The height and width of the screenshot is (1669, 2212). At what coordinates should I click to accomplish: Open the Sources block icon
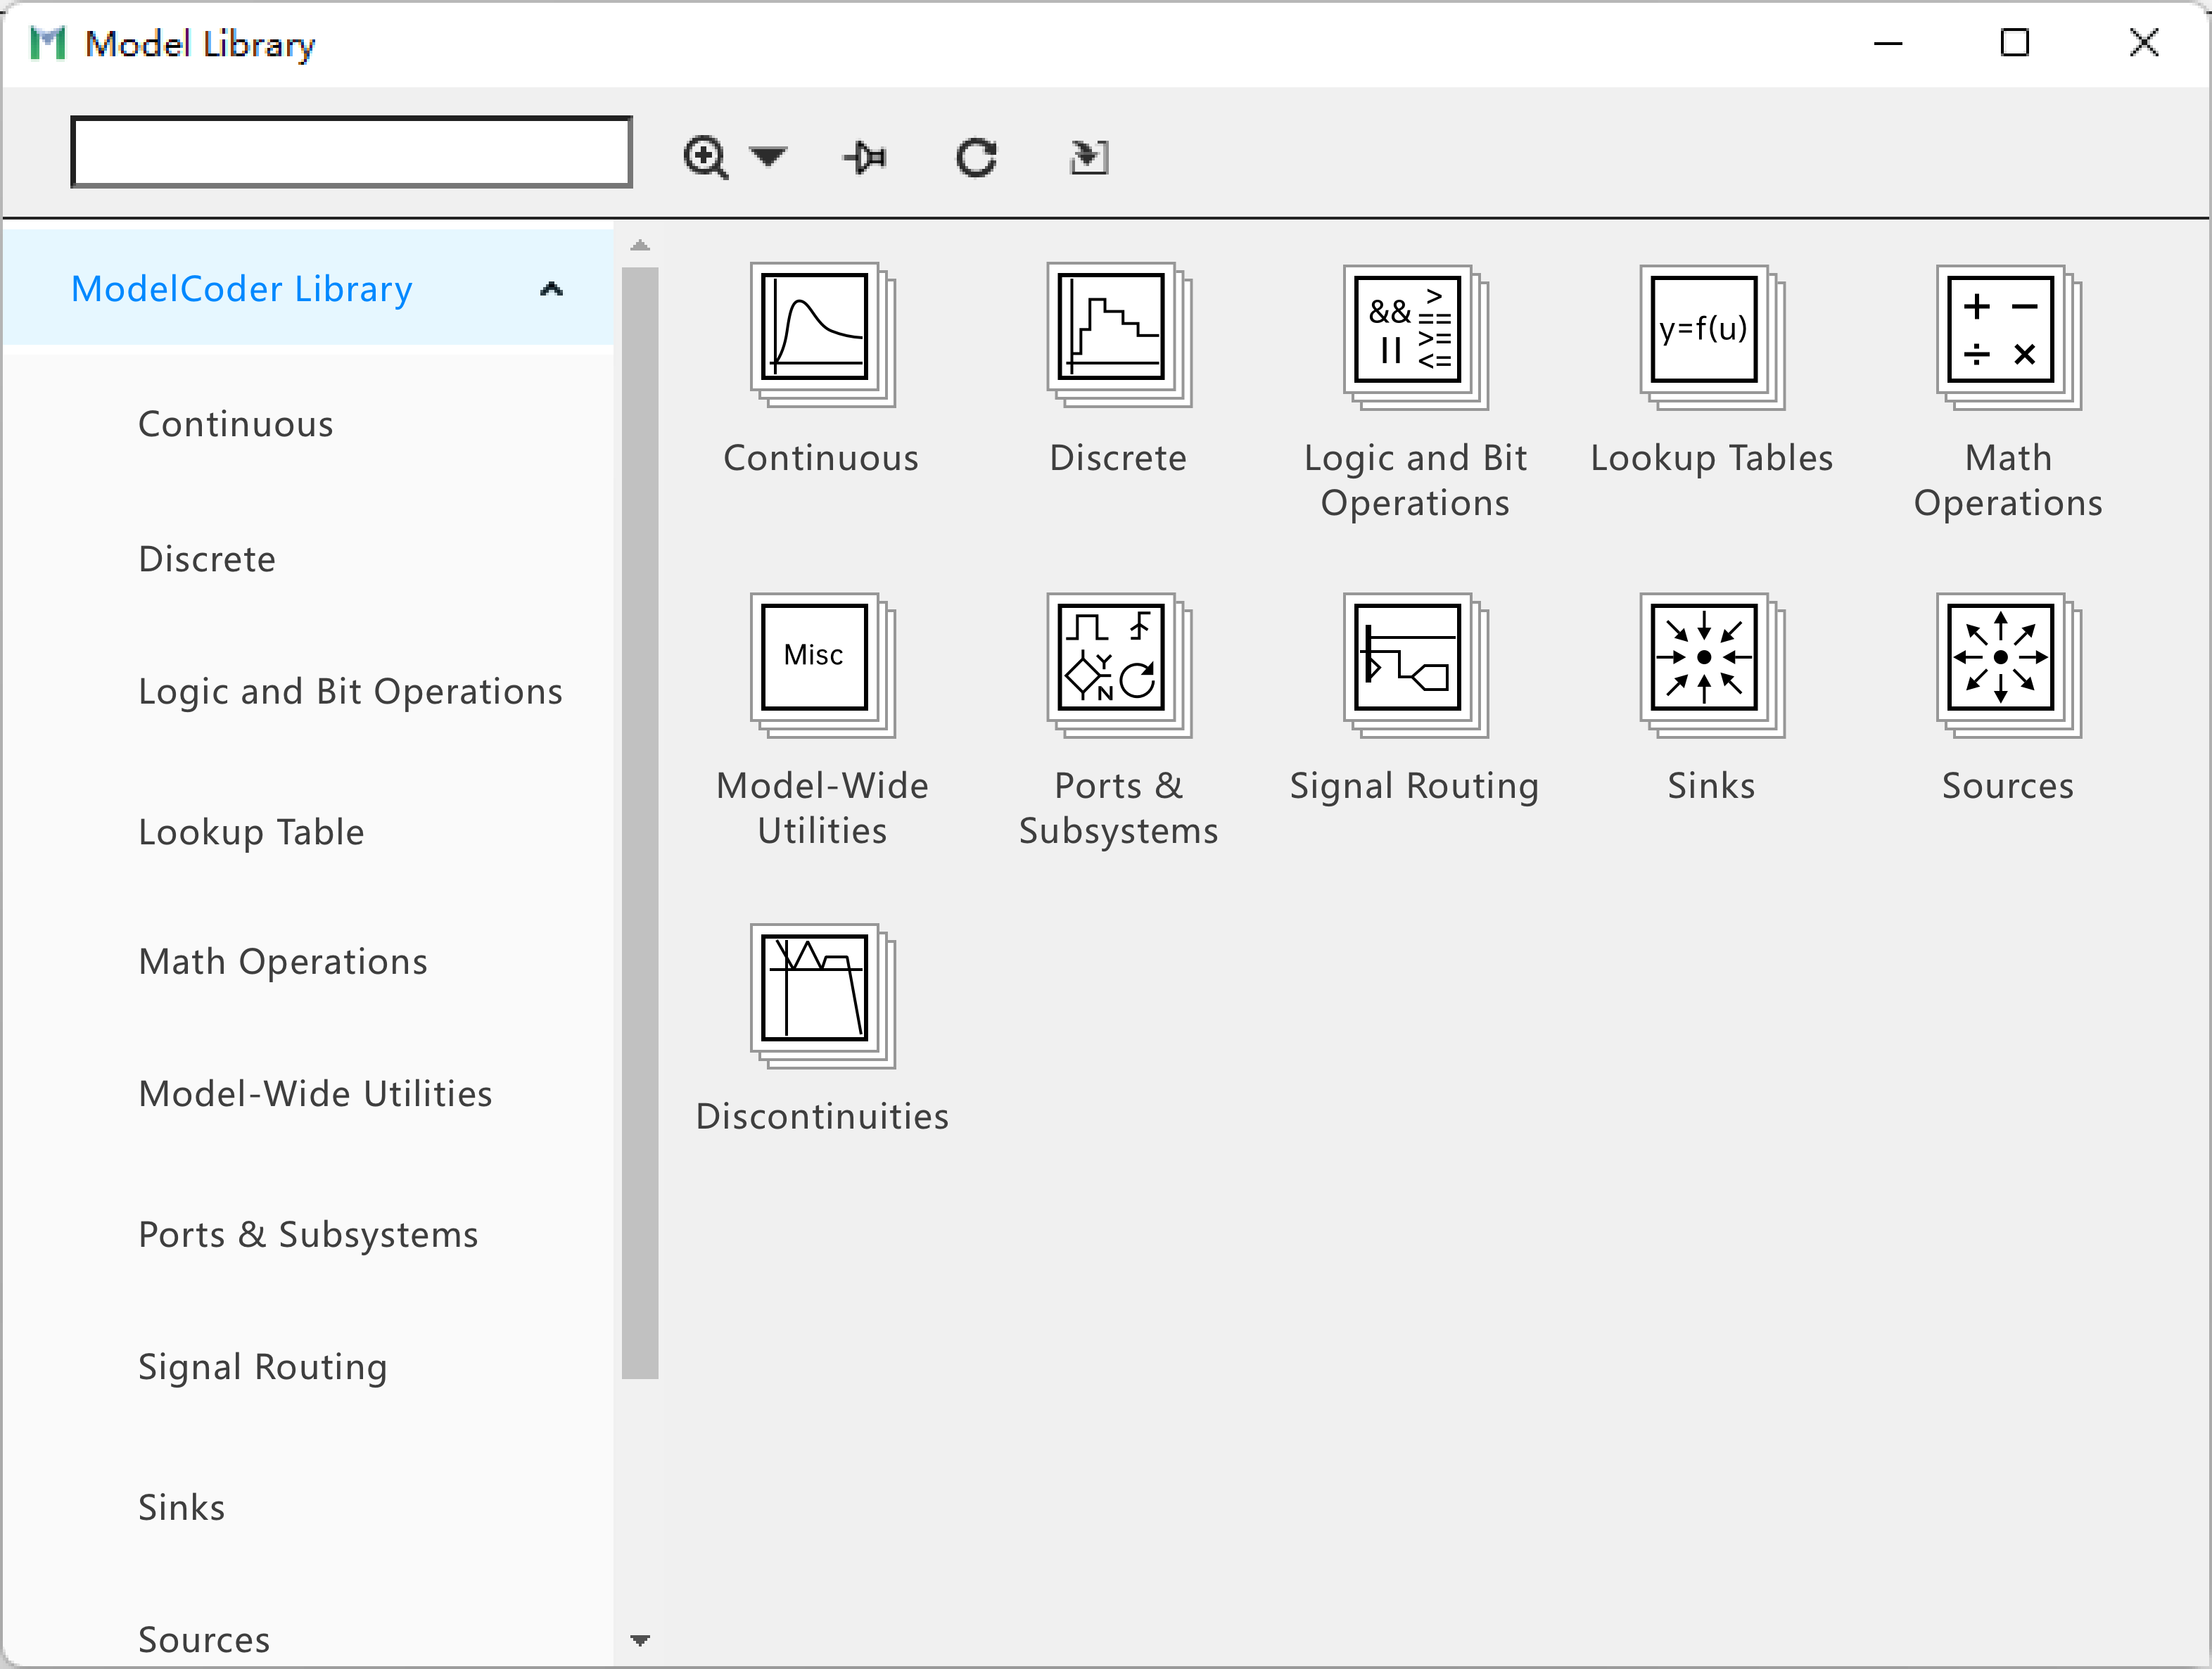click(x=2008, y=665)
